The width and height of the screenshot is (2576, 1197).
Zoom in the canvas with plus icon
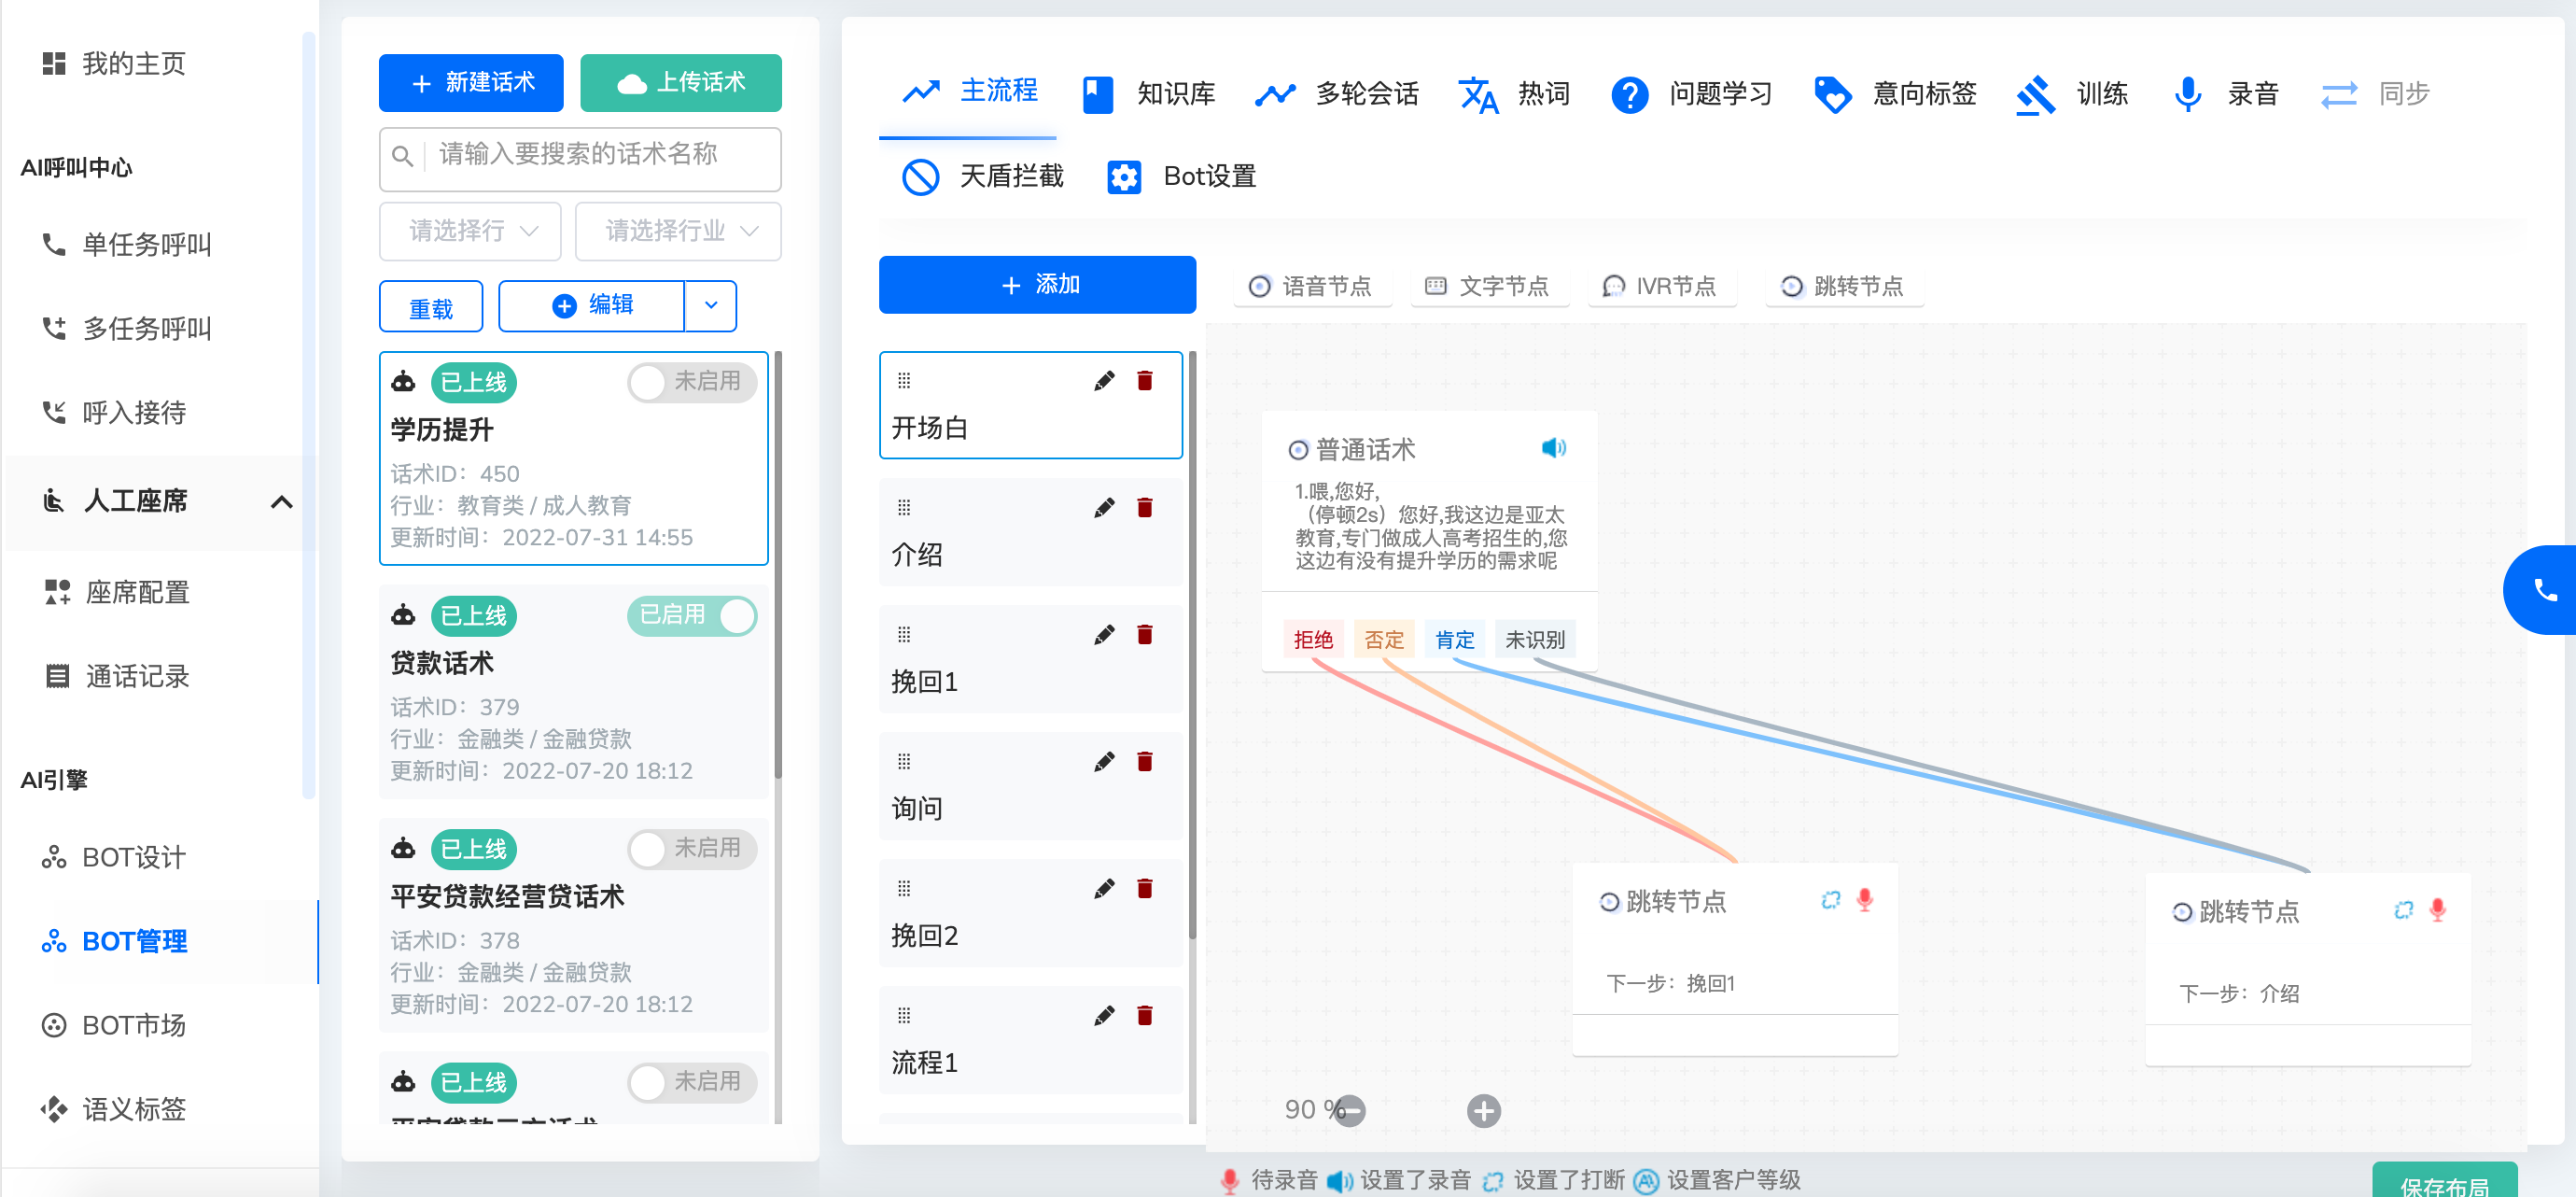coord(1484,1110)
